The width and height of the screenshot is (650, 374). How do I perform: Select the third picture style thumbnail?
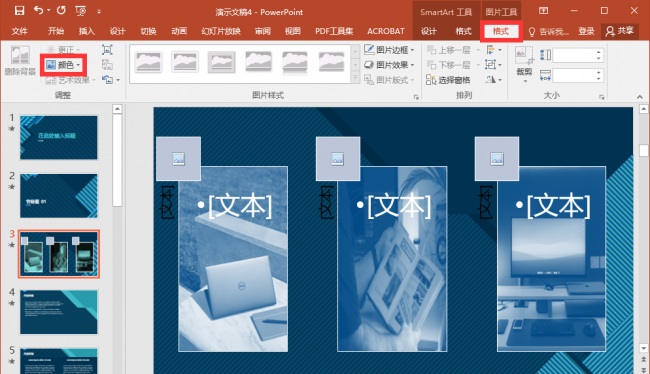221,63
